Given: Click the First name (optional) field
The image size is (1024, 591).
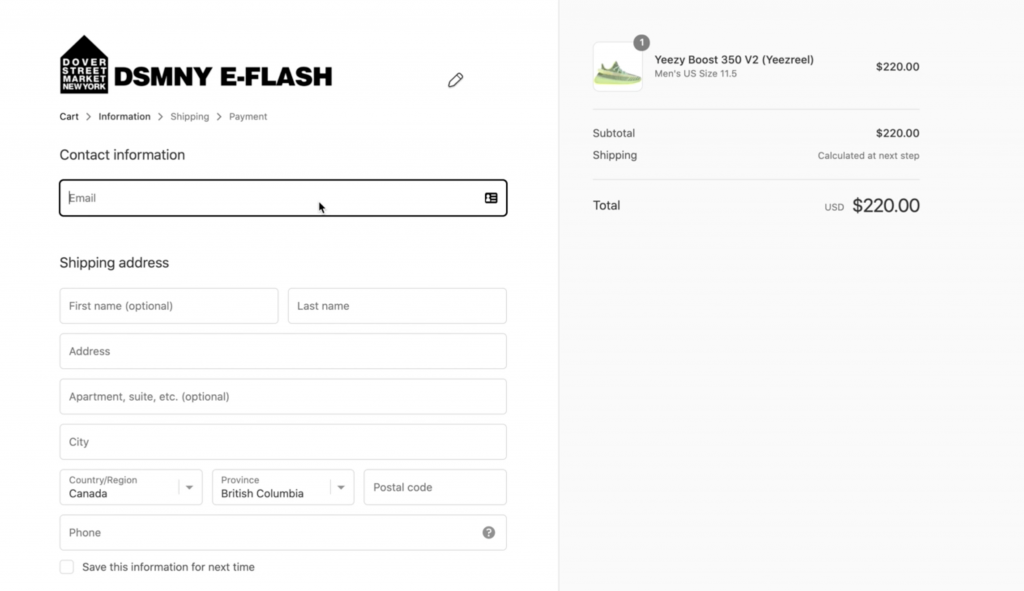Looking at the screenshot, I should [168, 306].
